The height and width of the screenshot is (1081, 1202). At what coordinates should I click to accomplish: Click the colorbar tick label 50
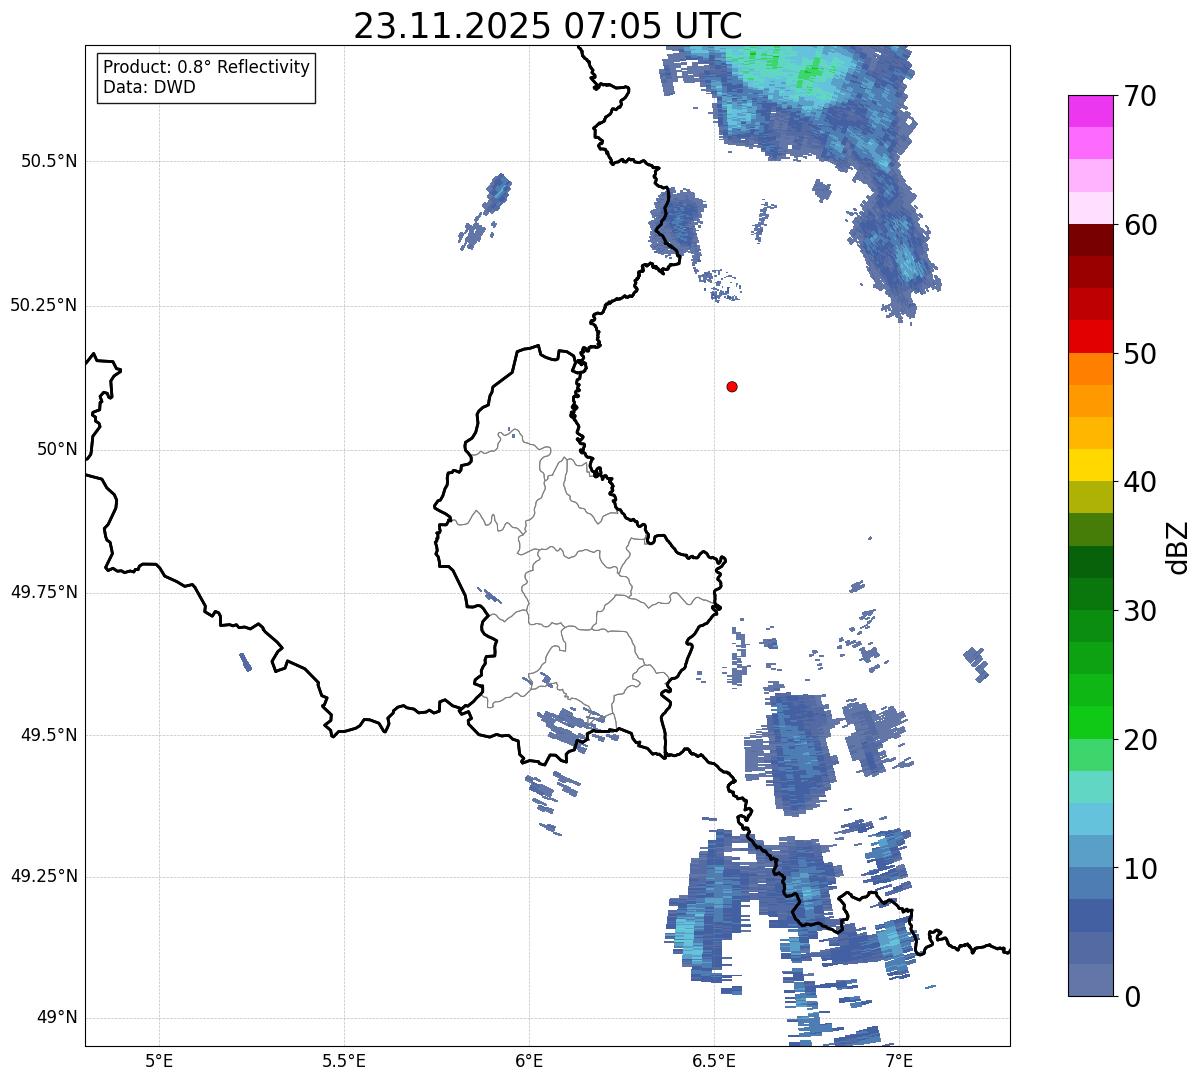point(1140,354)
